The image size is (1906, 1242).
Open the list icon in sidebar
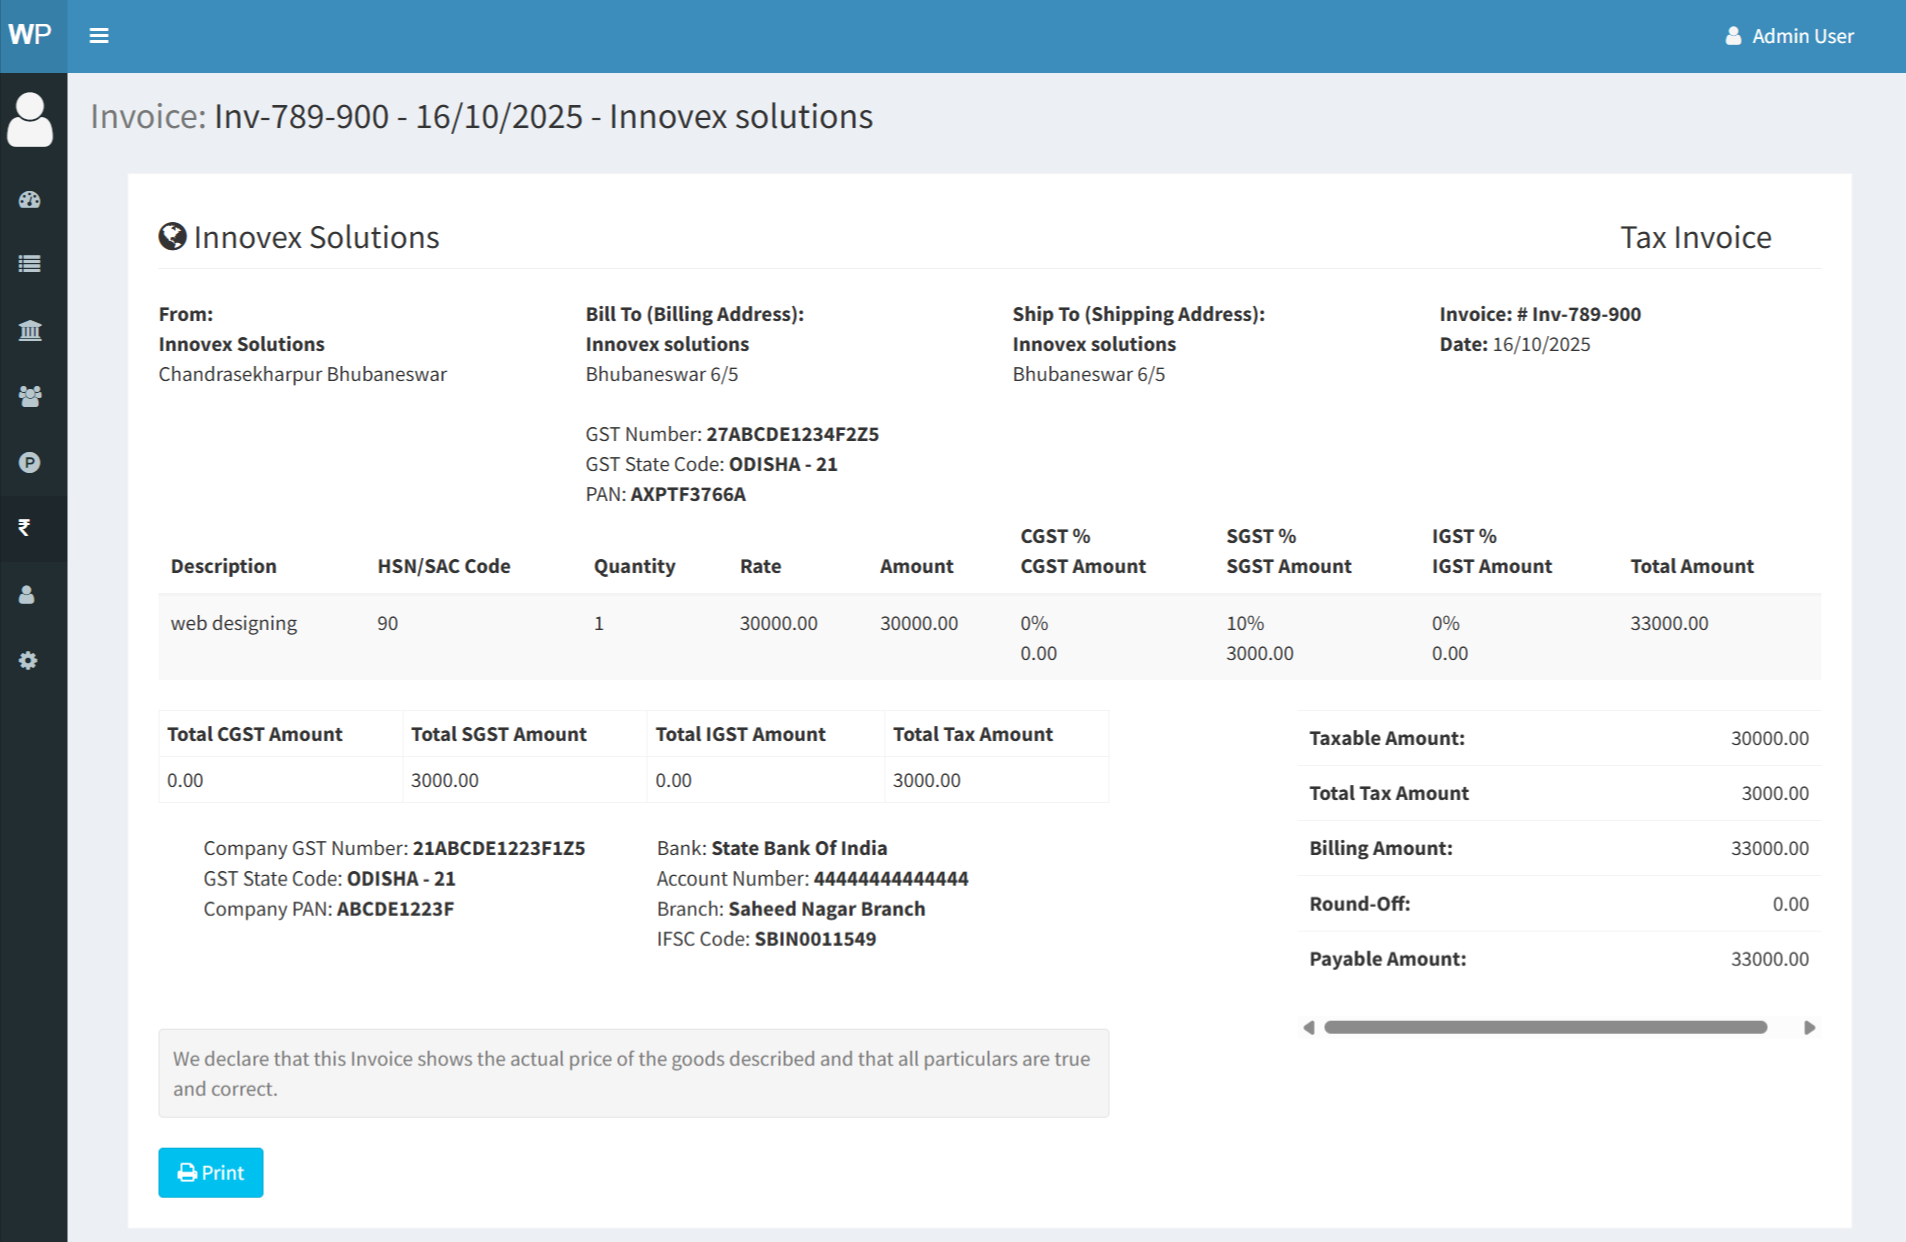(29, 264)
